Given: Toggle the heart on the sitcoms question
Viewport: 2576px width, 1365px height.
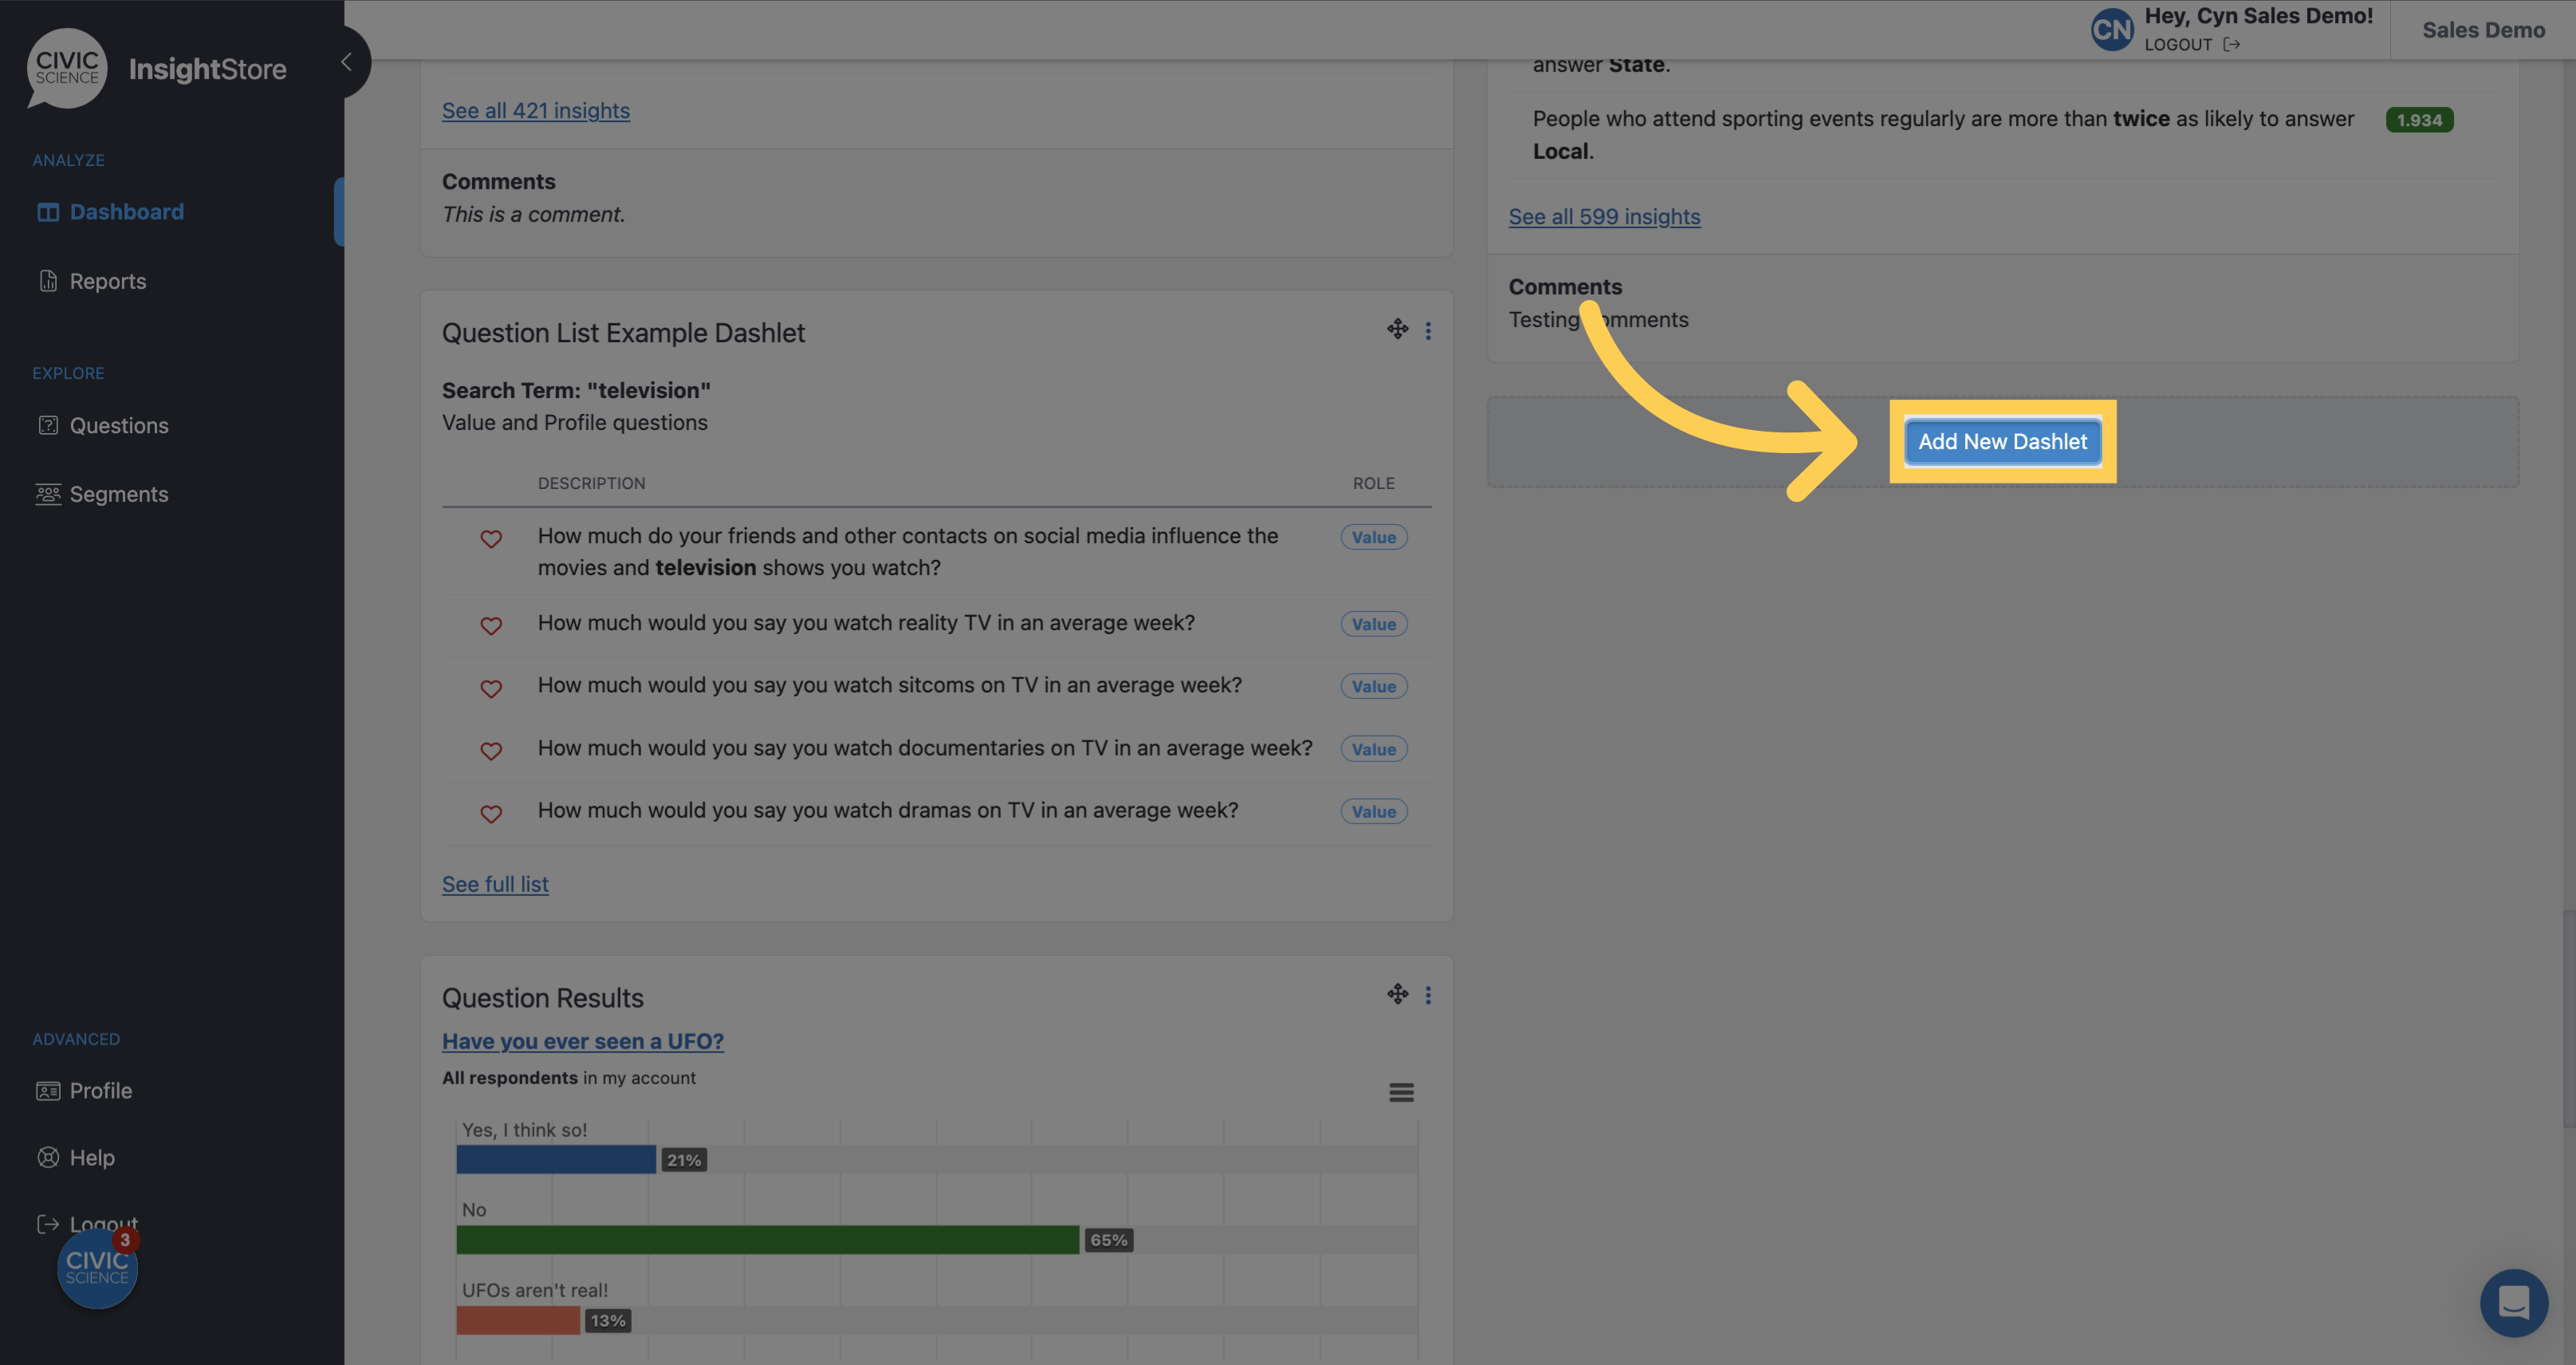Looking at the screenshot, I should 491,689.
